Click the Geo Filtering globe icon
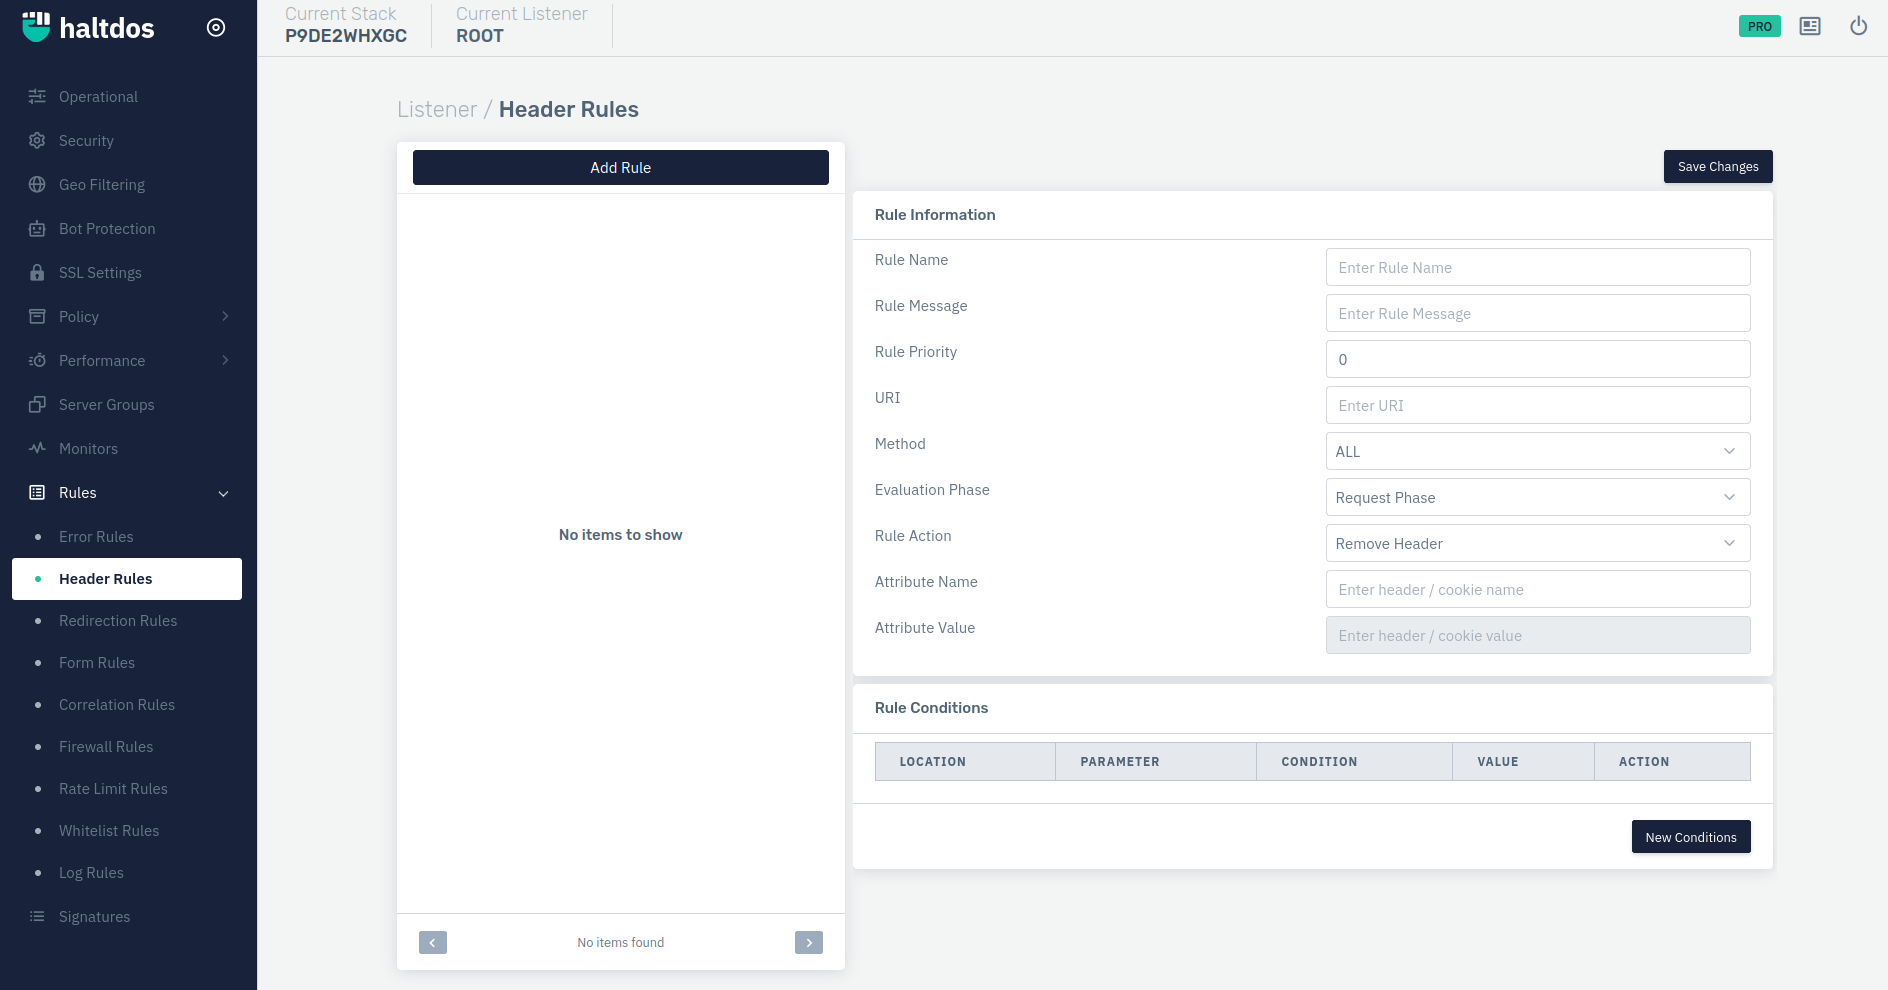Screen dimensions: 1888x990 pos(37,185)
